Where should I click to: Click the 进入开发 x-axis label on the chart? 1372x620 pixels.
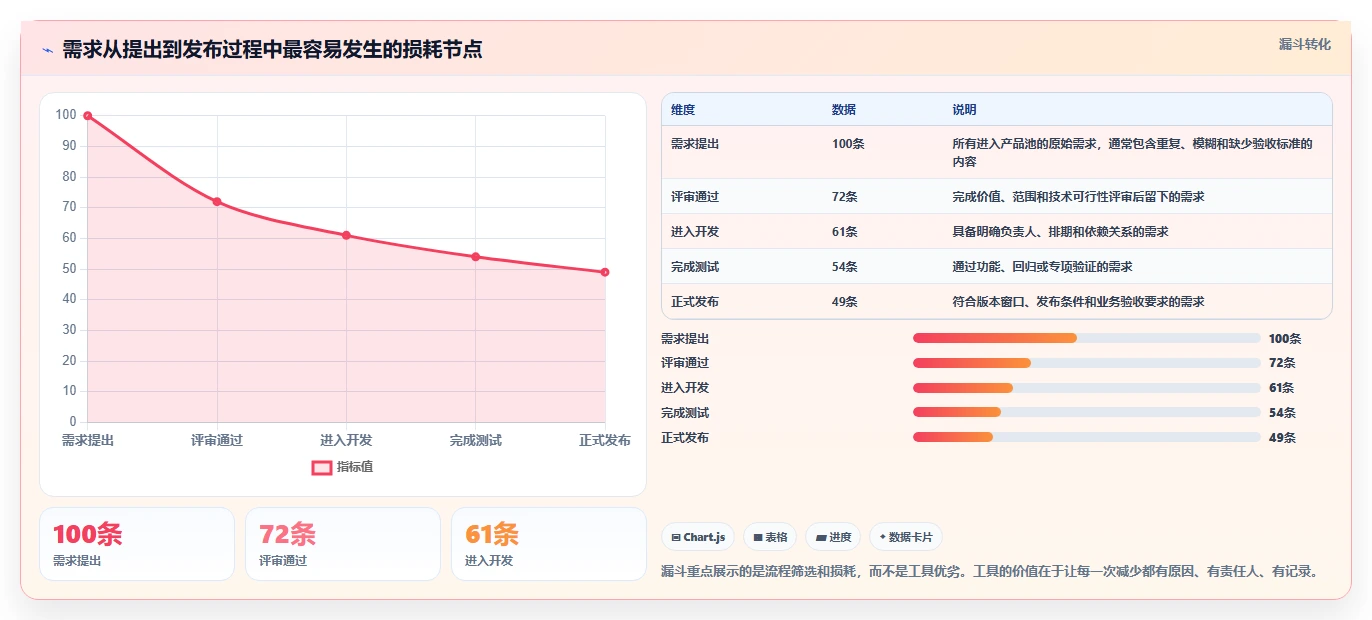(346, 441)
